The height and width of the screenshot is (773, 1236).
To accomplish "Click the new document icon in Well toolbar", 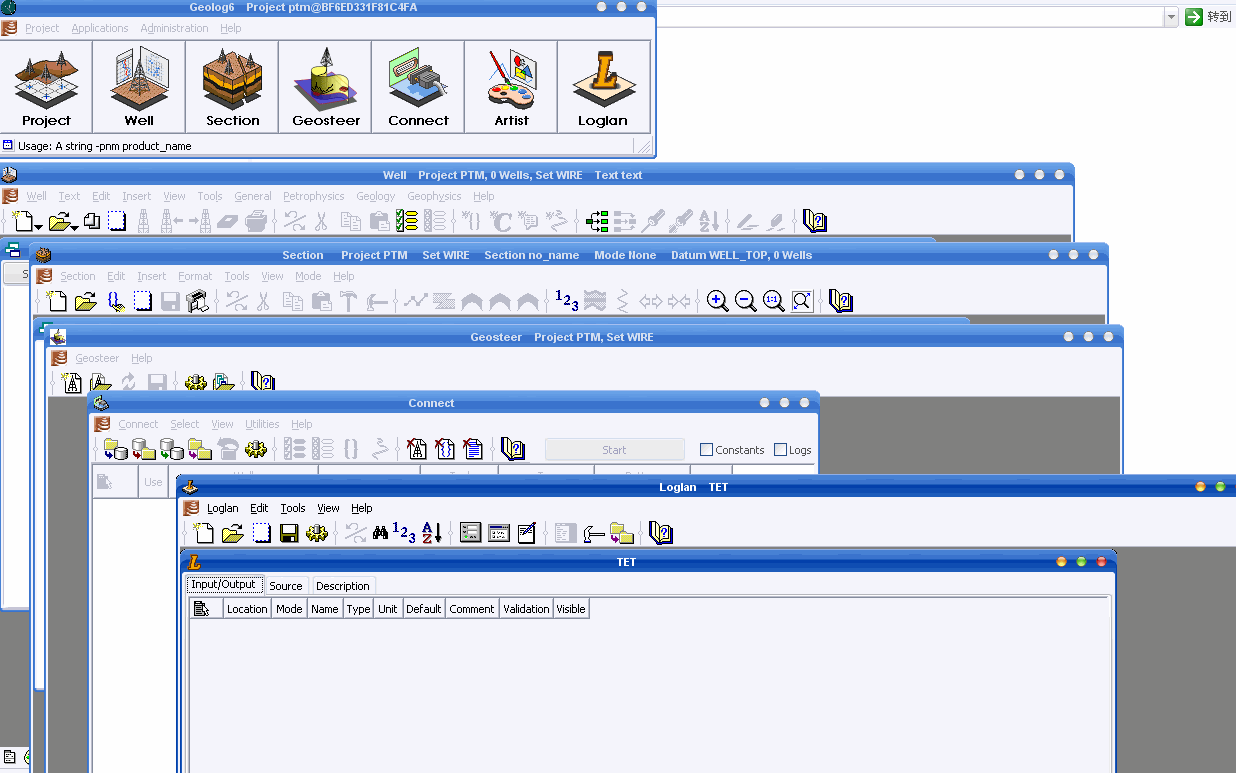I will [x=24, y=221].
